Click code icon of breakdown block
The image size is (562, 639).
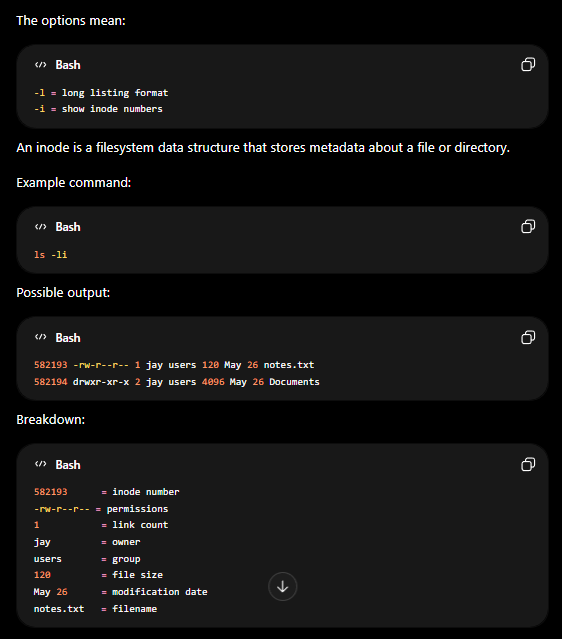point(40,464)
